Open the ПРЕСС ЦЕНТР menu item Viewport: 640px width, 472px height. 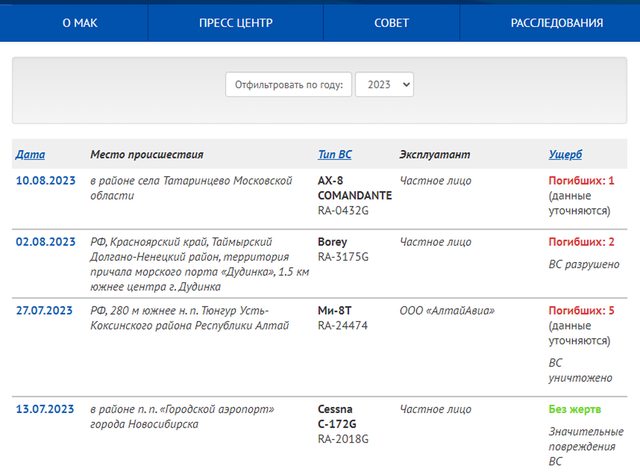tap(236, 23)
